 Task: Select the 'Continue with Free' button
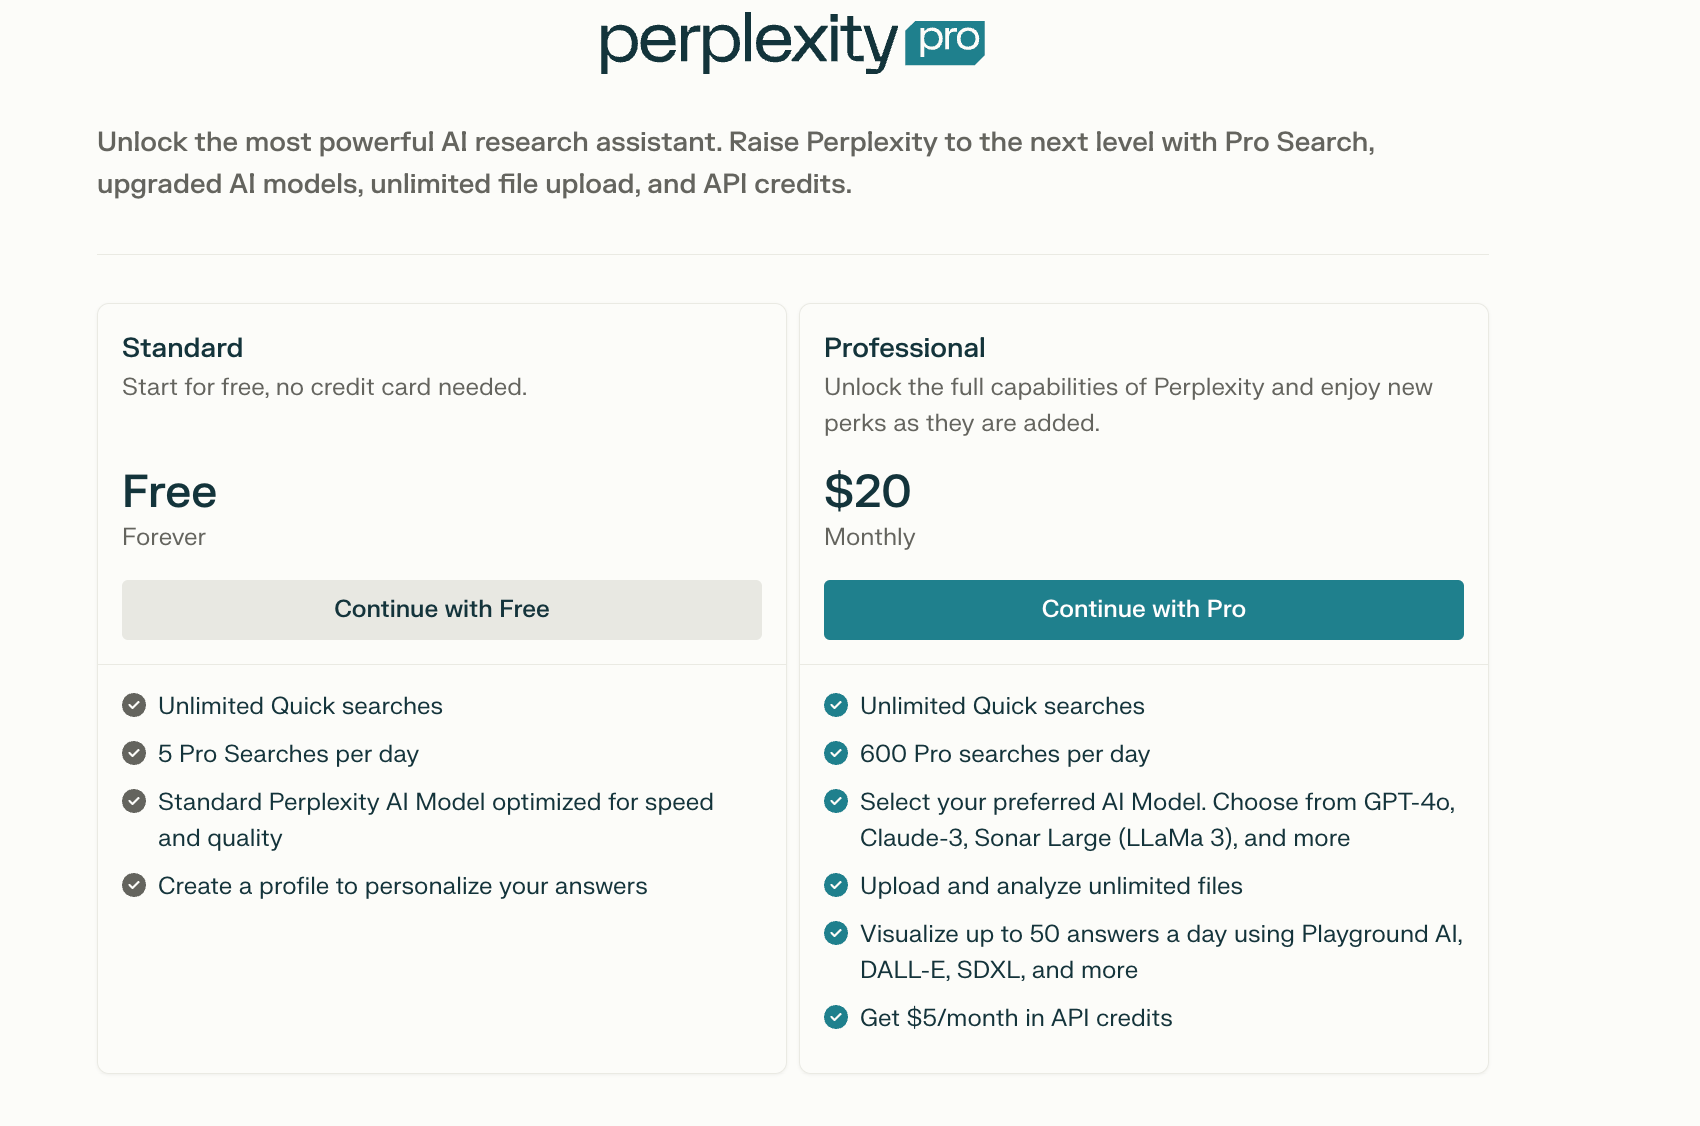tap(441, 609)
